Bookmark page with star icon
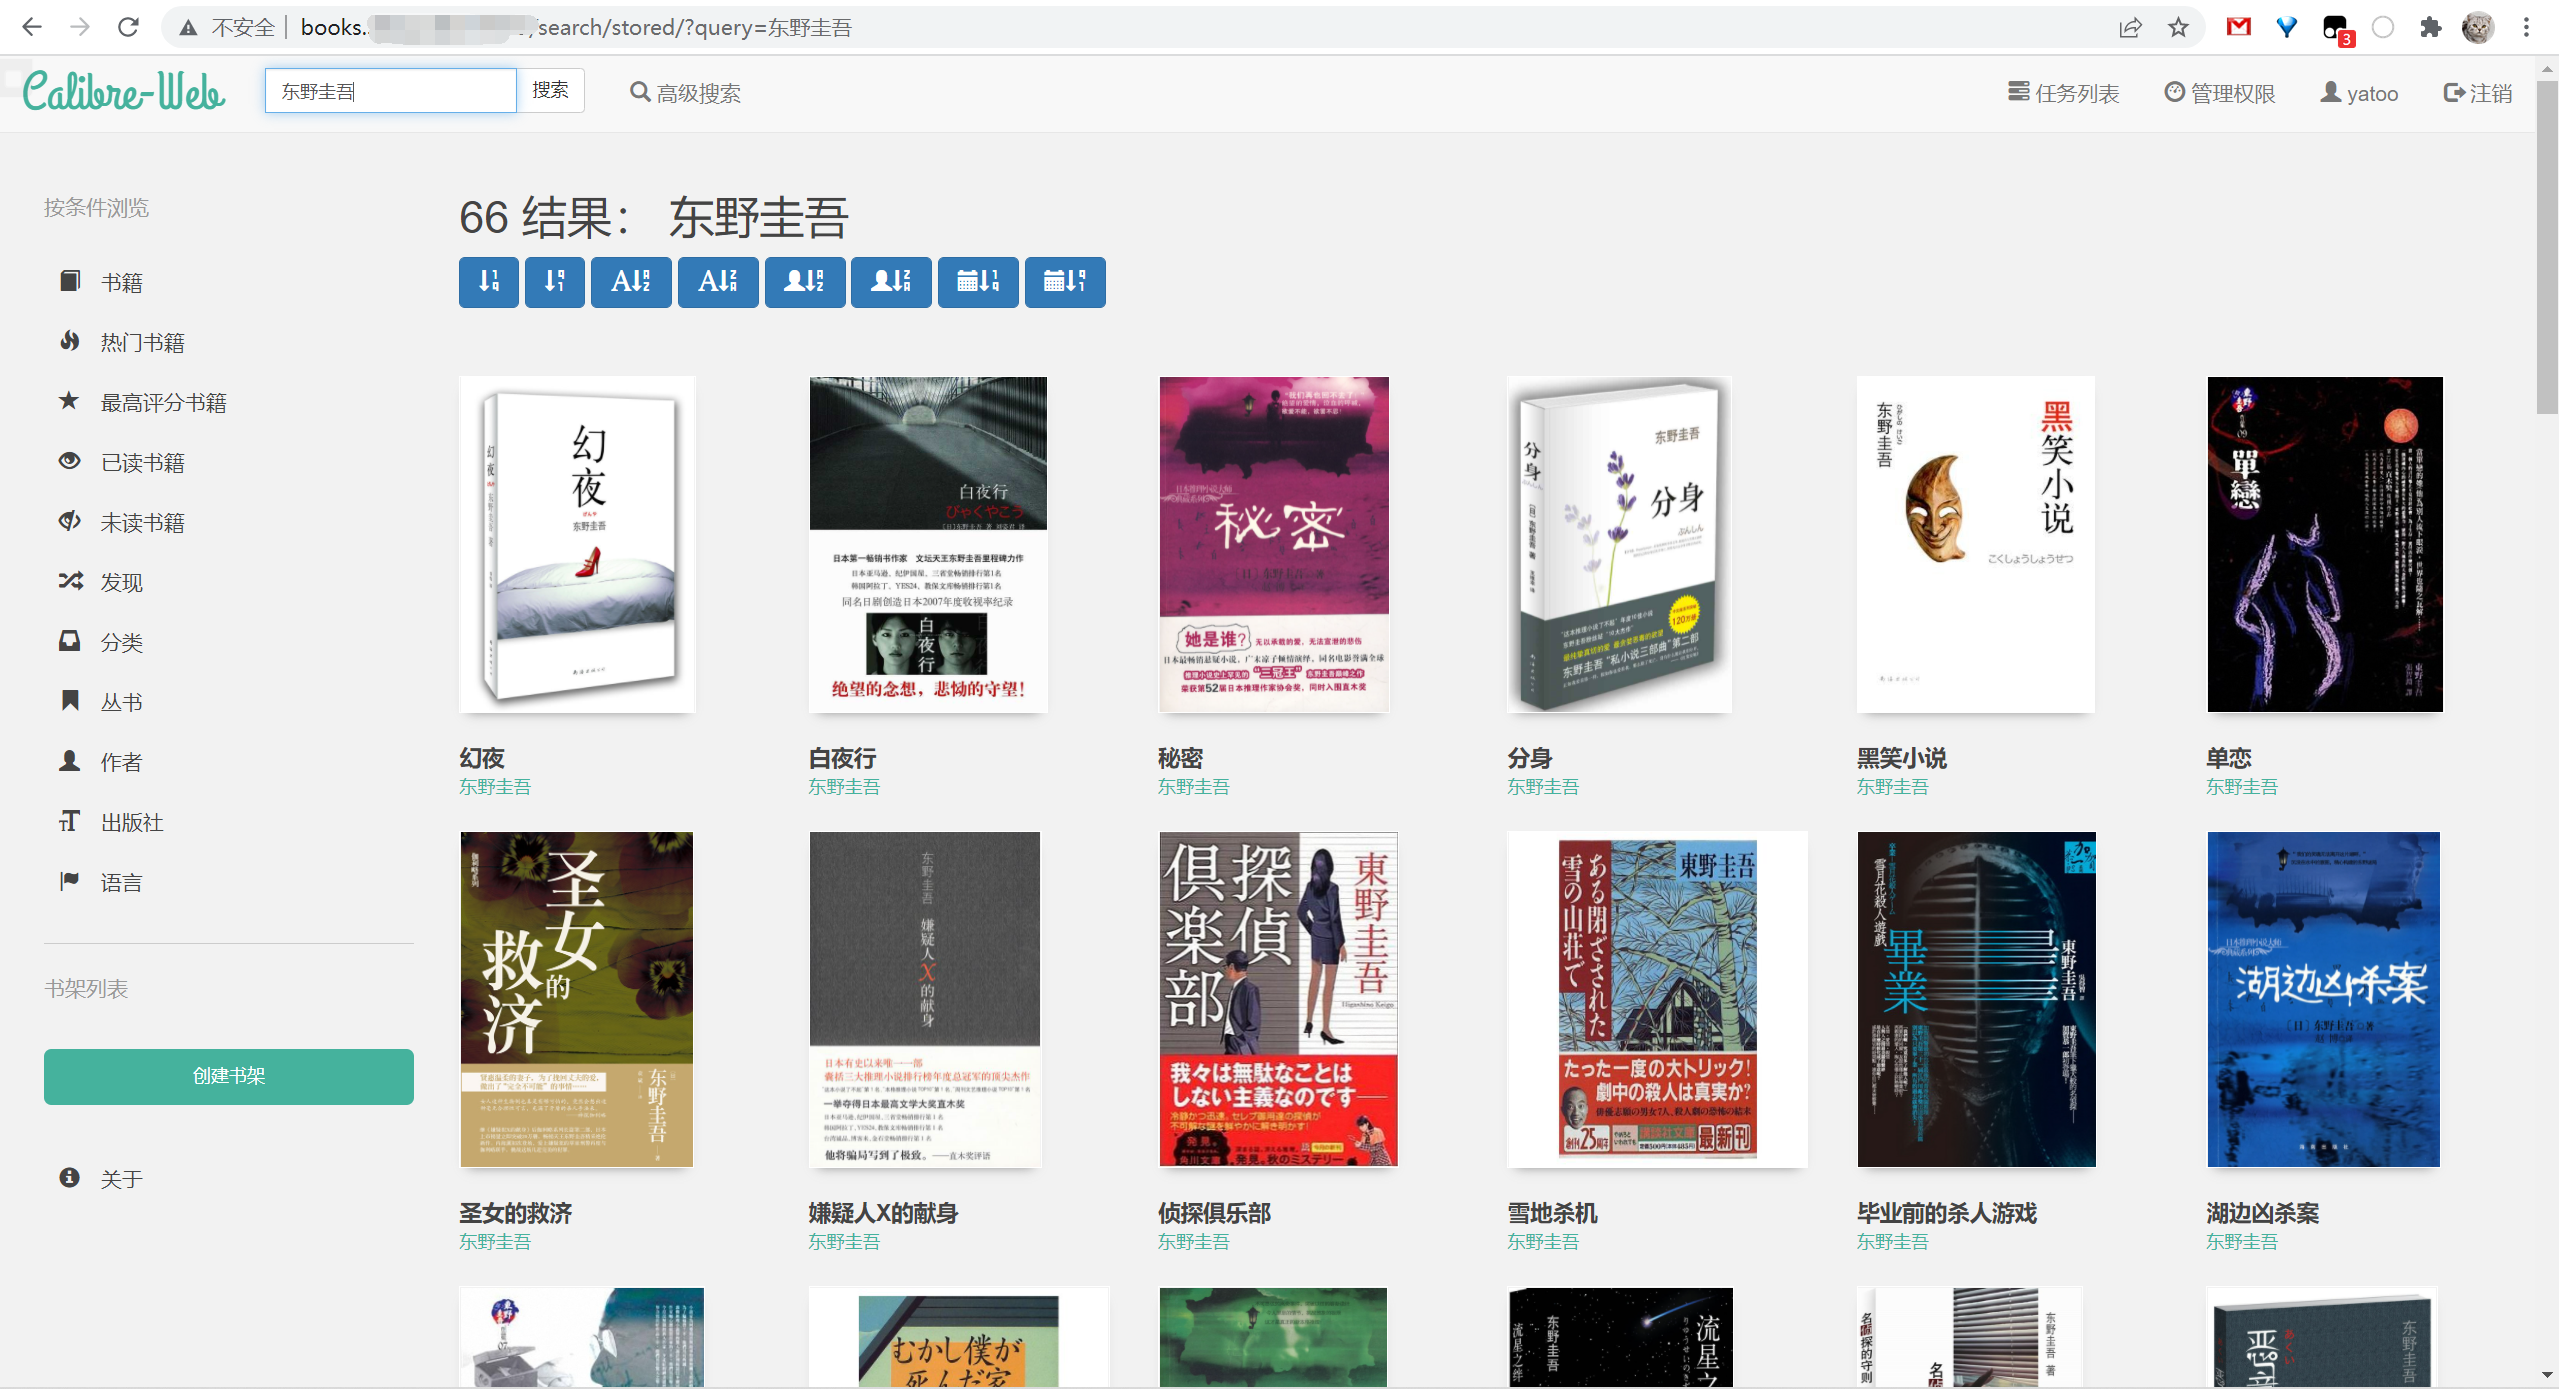The width and height of the screenshot is (2559, 1389). [x=2178, y=28]
